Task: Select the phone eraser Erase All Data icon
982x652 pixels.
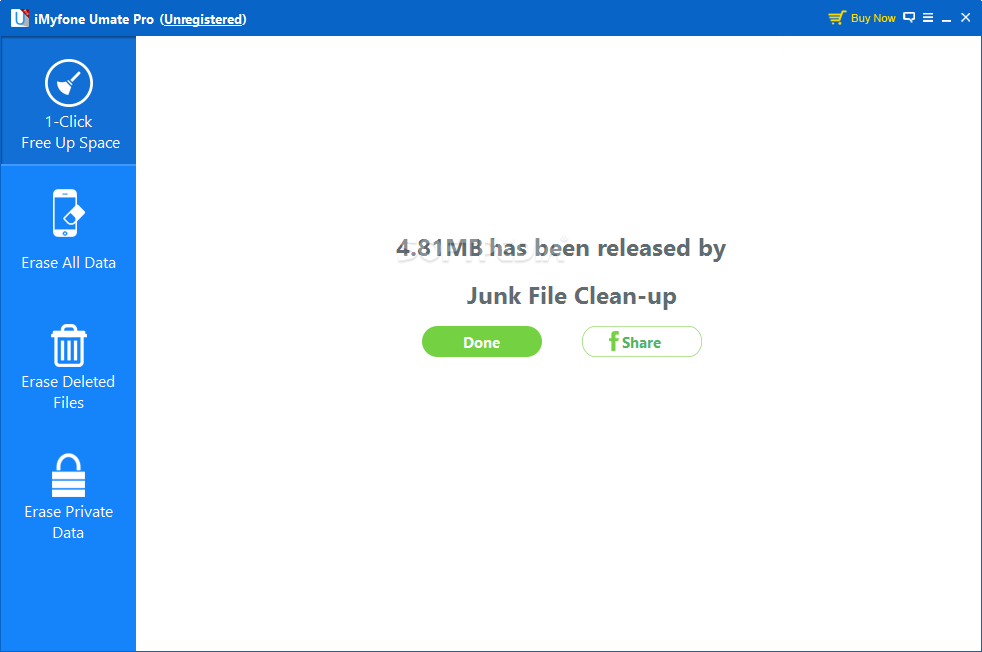Action: [x=68, y=213]
